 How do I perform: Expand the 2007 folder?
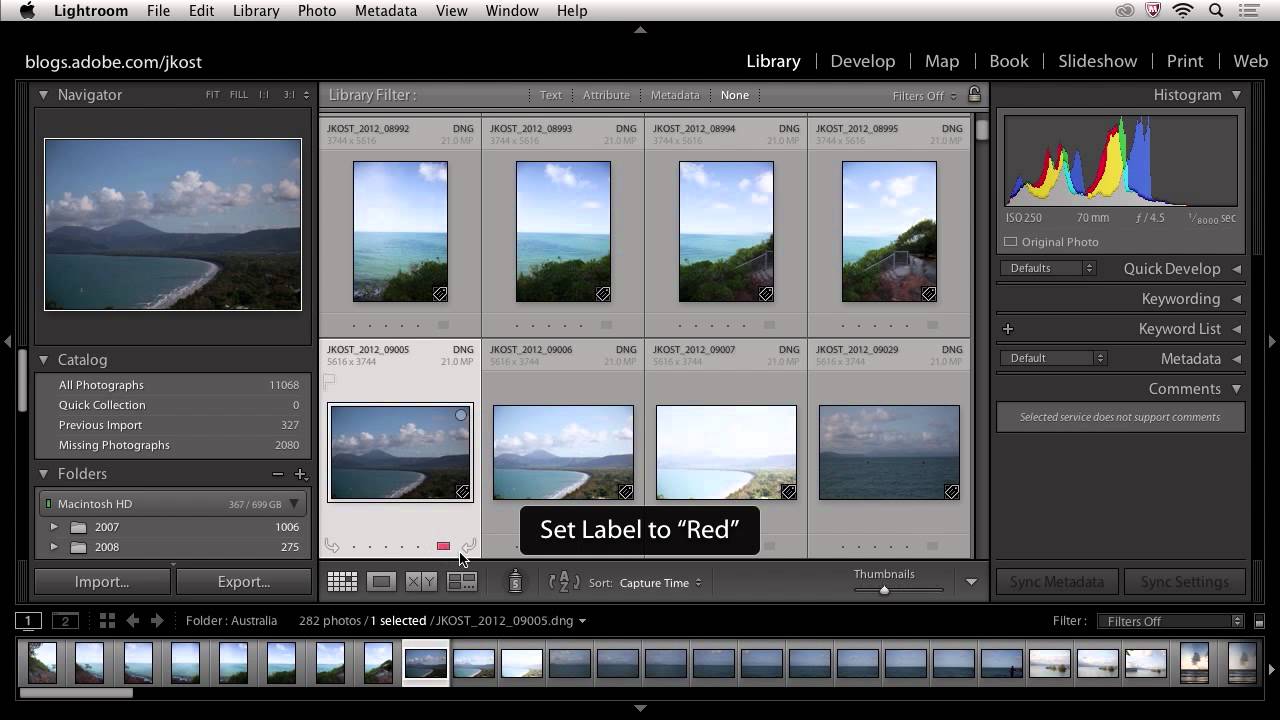coord(54,527)
